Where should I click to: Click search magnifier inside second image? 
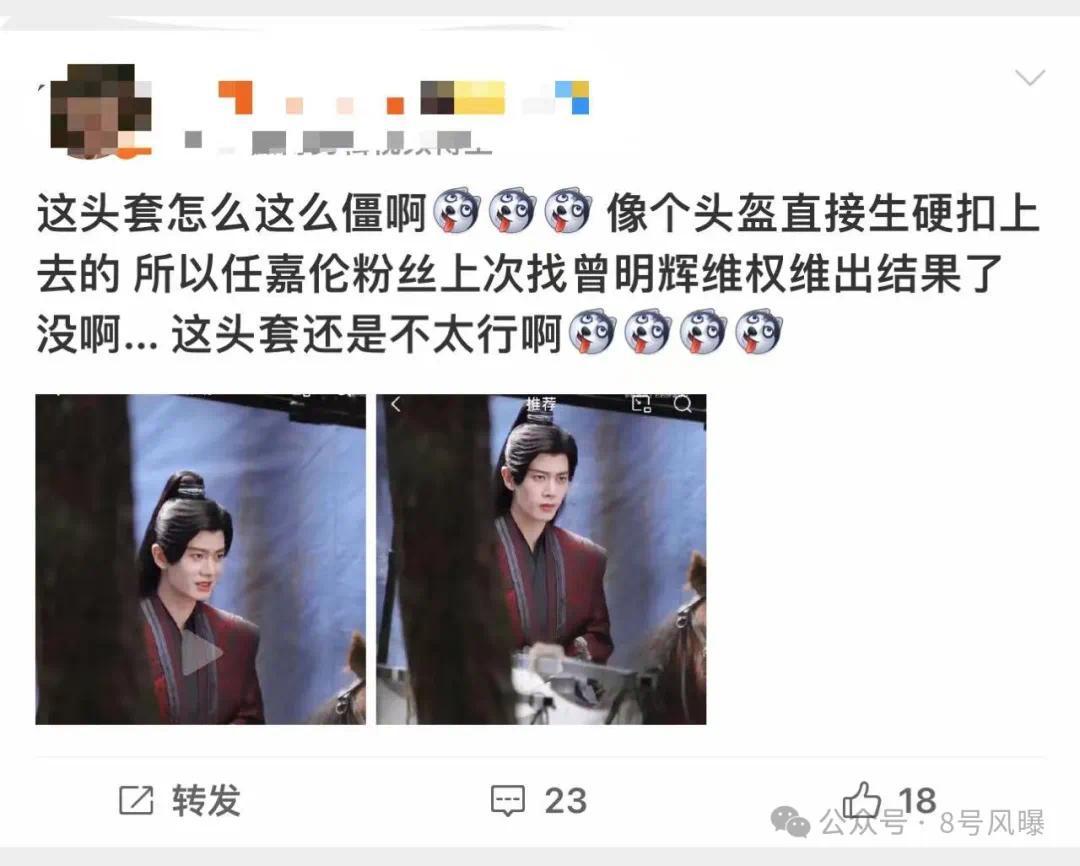tap(682, 404)
